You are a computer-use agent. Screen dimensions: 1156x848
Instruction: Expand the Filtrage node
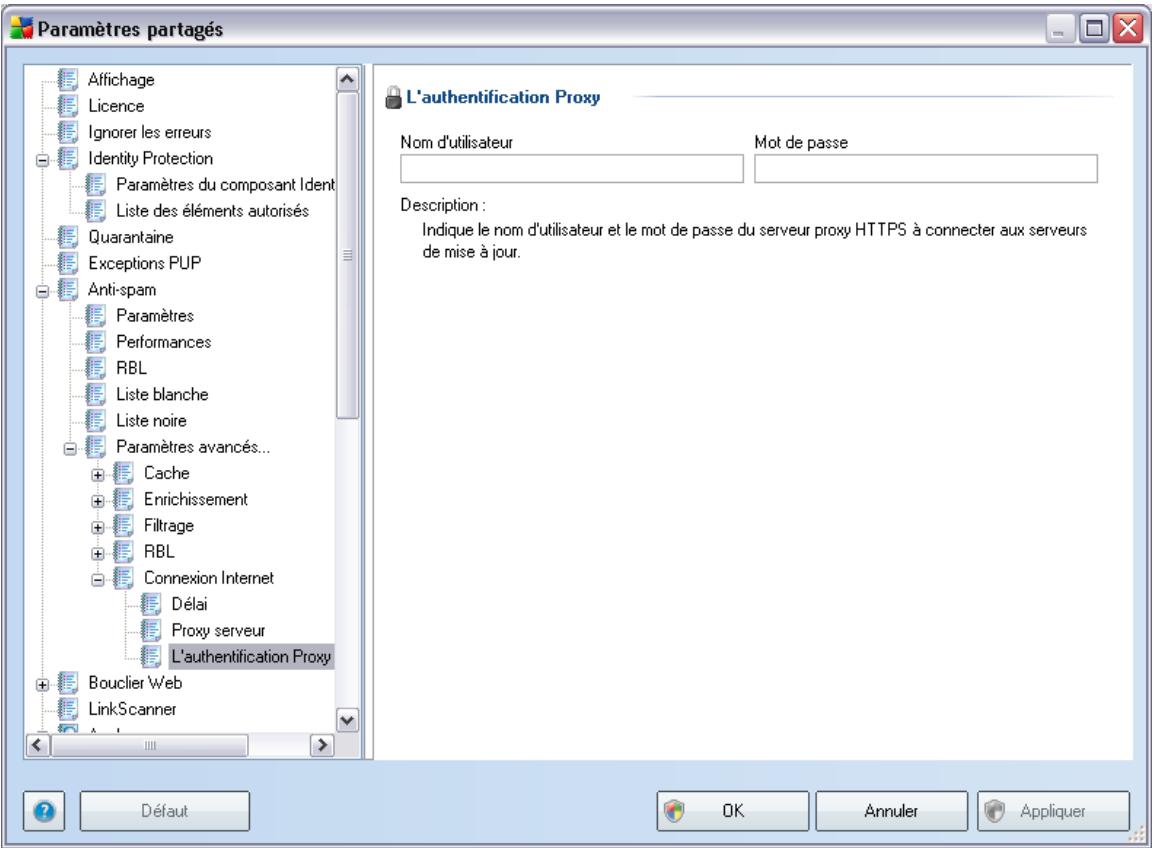[98, 527]
